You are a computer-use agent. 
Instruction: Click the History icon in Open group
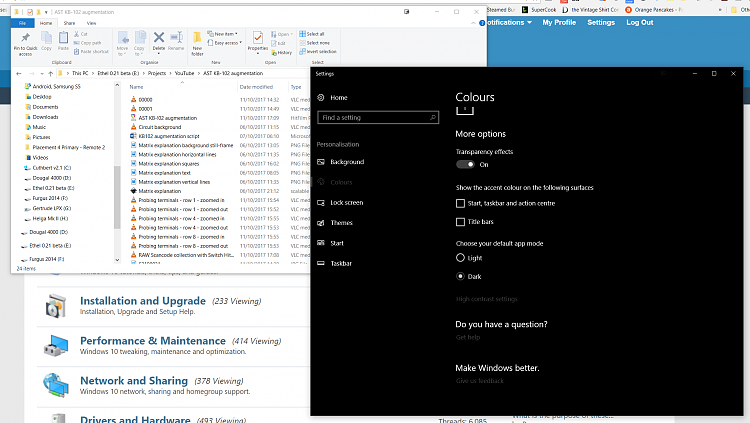(x=274, y=53)
